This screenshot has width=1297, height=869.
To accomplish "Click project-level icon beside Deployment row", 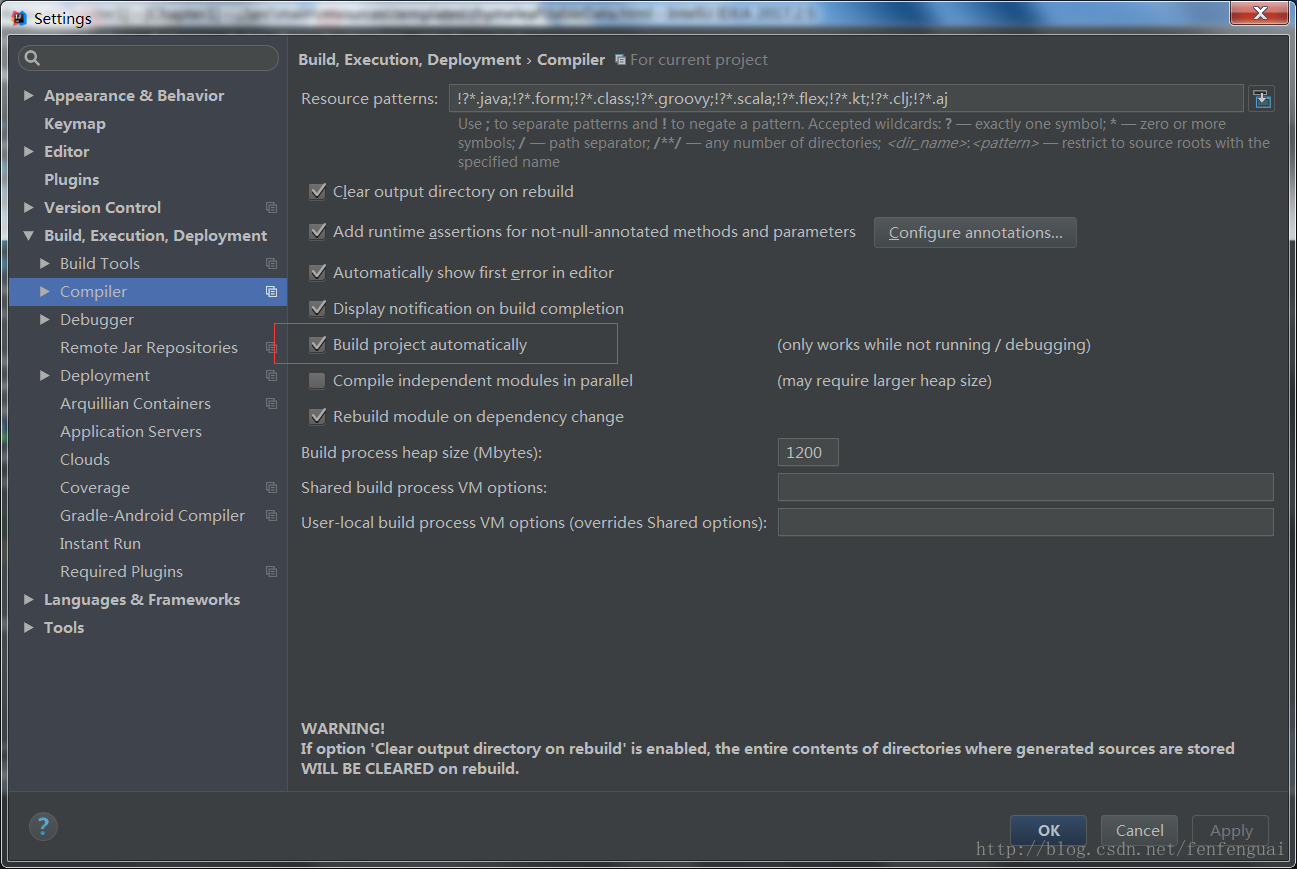I will (271, 376).
